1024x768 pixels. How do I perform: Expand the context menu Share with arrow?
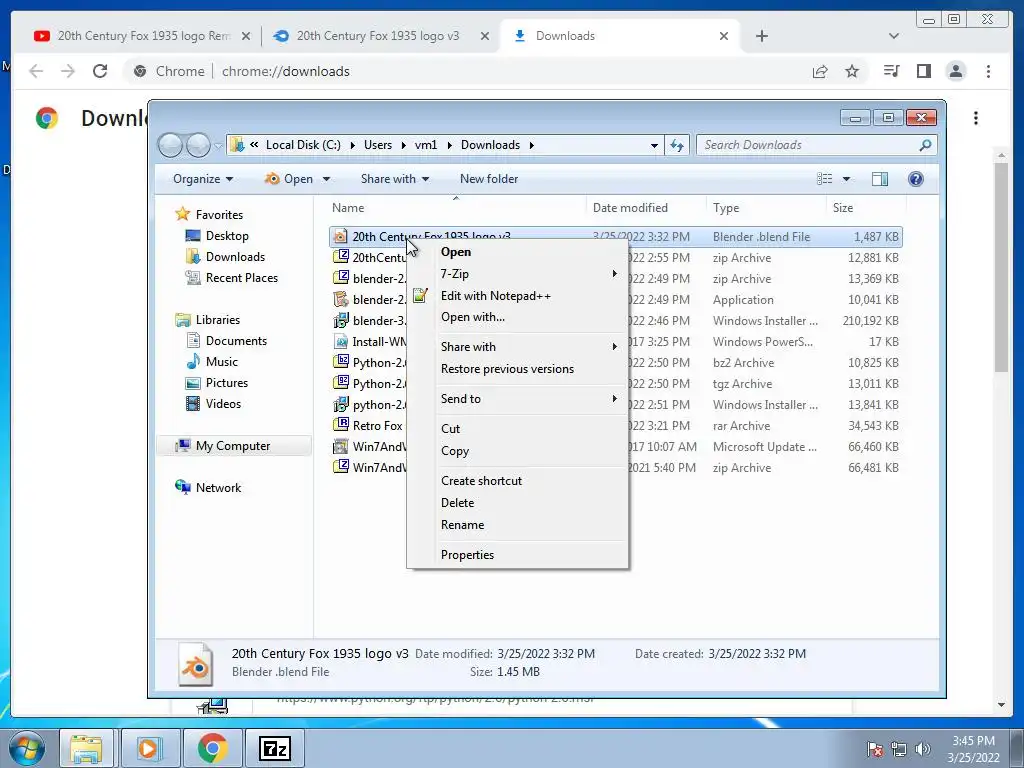tap(614, 347)
